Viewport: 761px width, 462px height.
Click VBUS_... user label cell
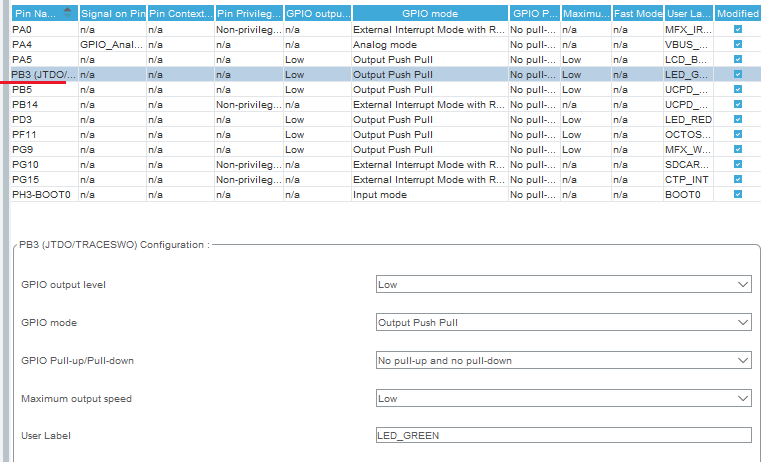click(x=689, y=45)
